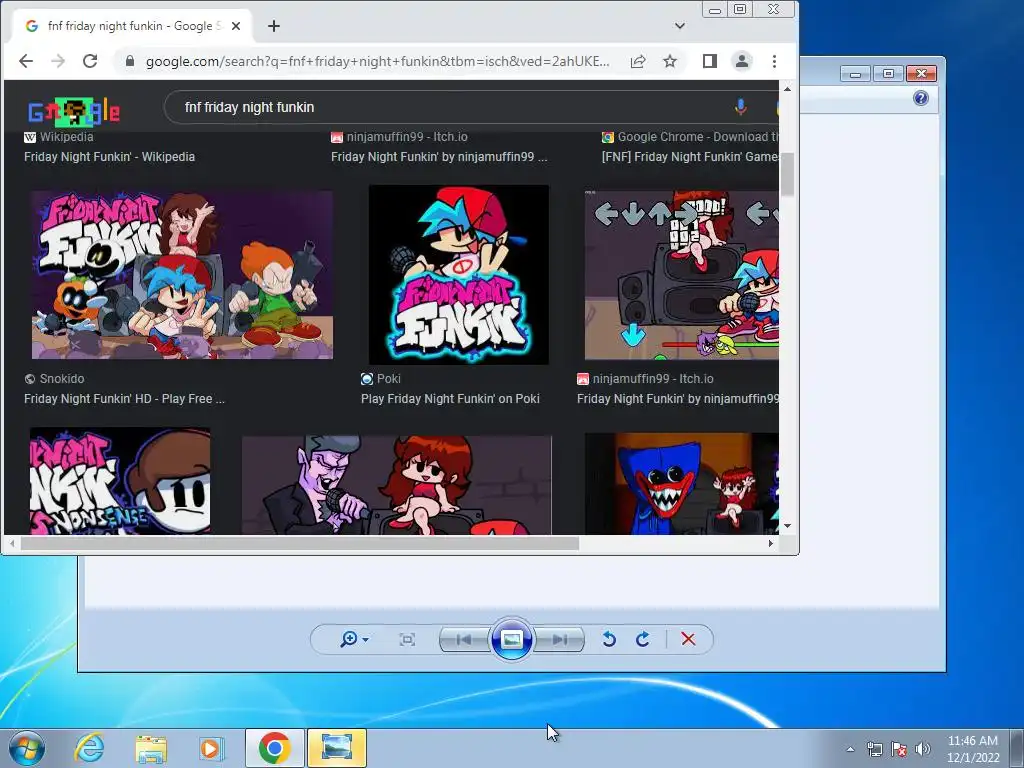Share this page icon in address bar
Image resolution: width=1024 pixels, height=768 pixels.
[x=638, y=61]
